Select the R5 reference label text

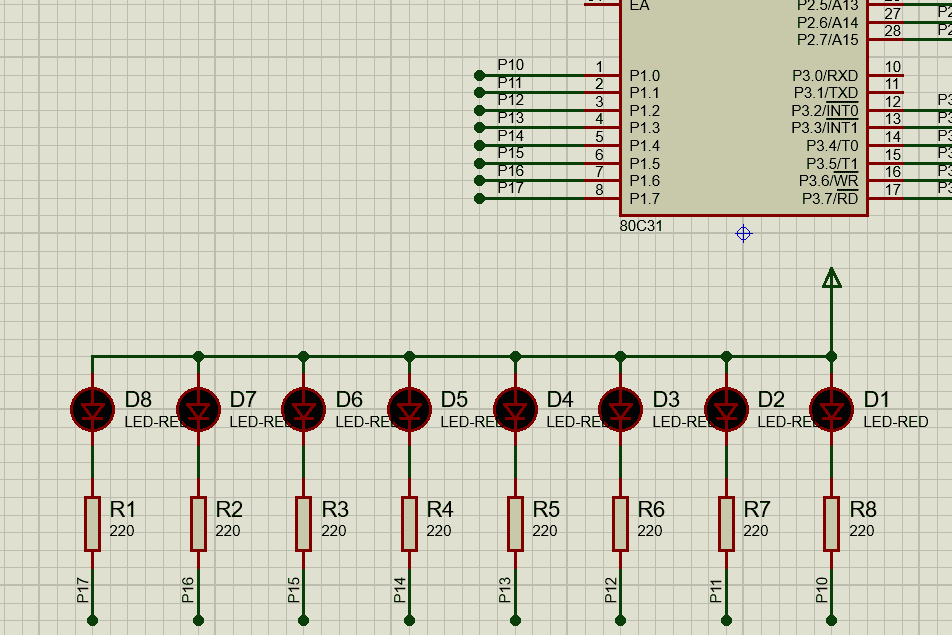[546, 510]
